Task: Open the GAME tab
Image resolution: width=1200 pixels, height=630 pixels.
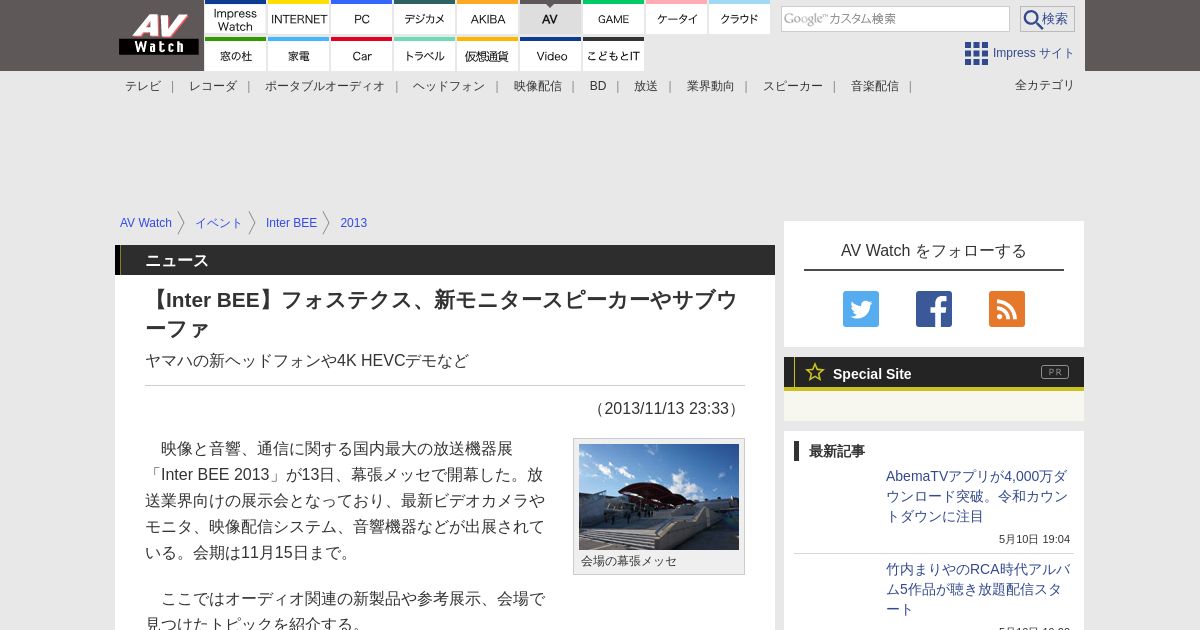Action: click(x=613, y=18)
